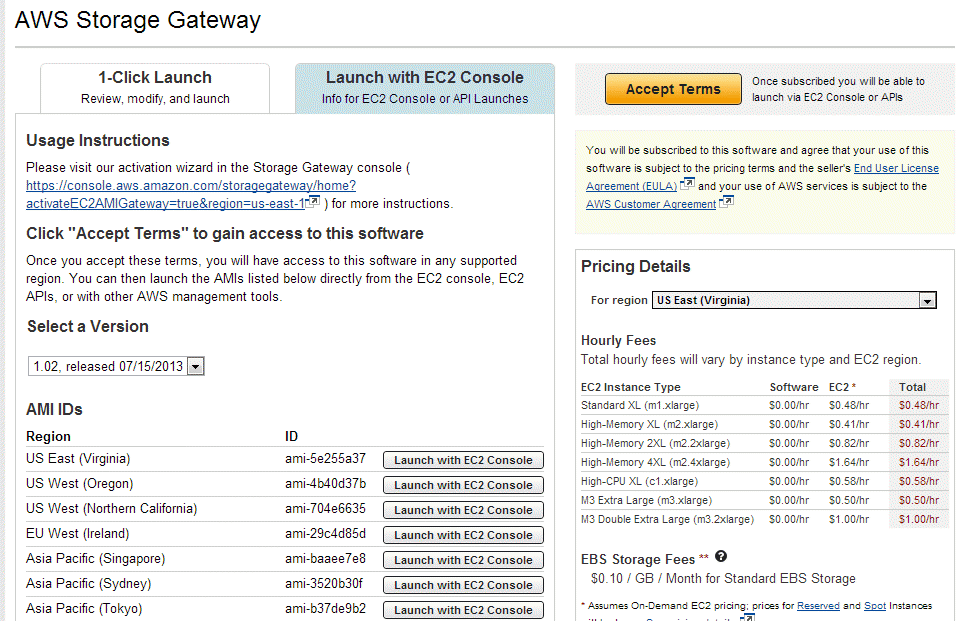Click the EC2 Instance Type column header
The height and width of the screenshot is (621, 959).
pyautogui.click(x=631, y=387)
